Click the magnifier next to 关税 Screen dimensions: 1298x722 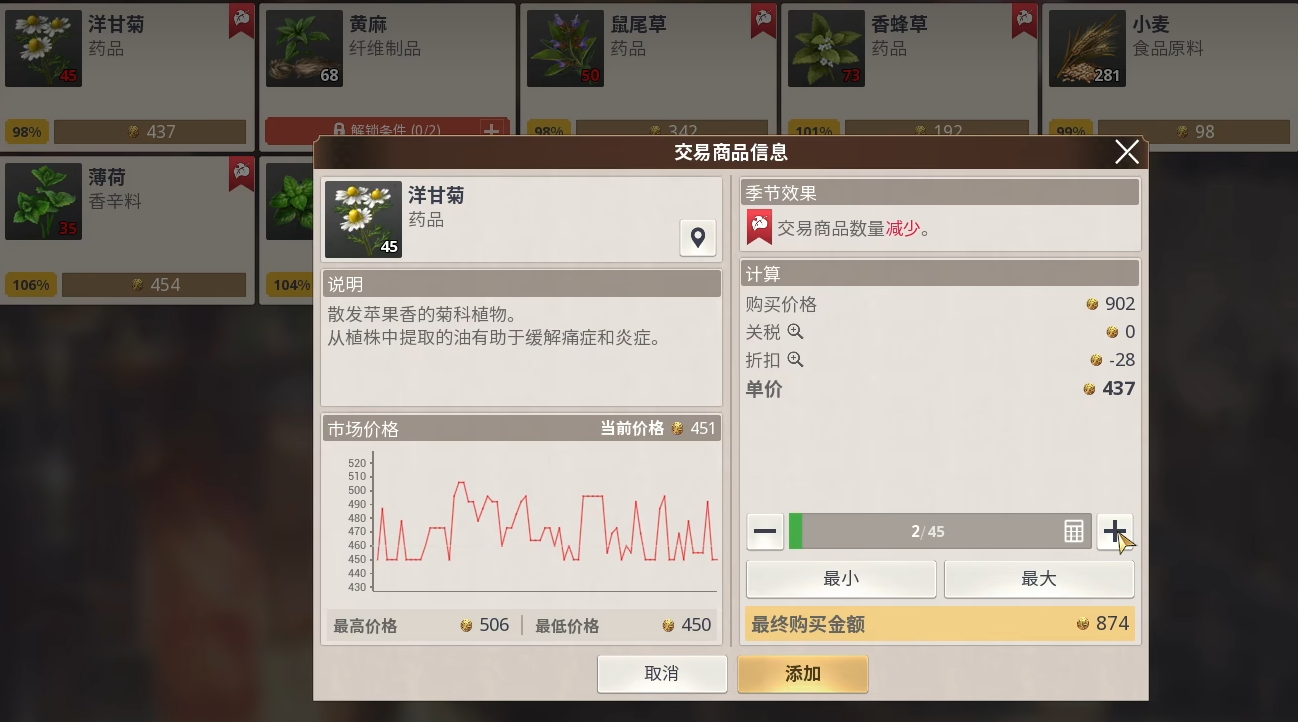795,332
